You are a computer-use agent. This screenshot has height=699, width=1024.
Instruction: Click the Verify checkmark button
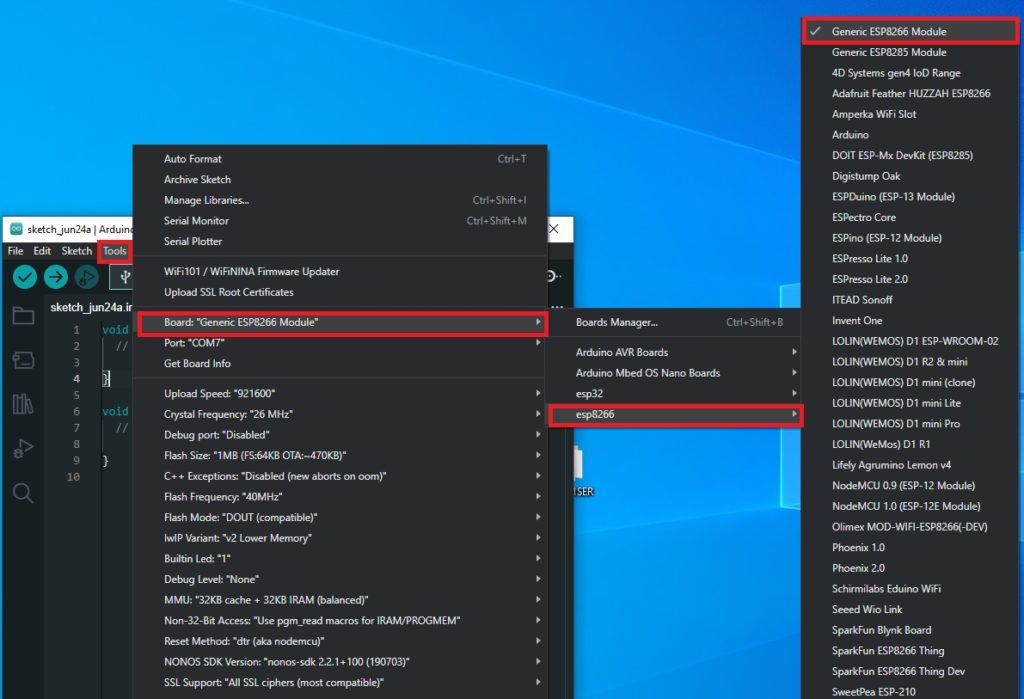pos(25,277)
